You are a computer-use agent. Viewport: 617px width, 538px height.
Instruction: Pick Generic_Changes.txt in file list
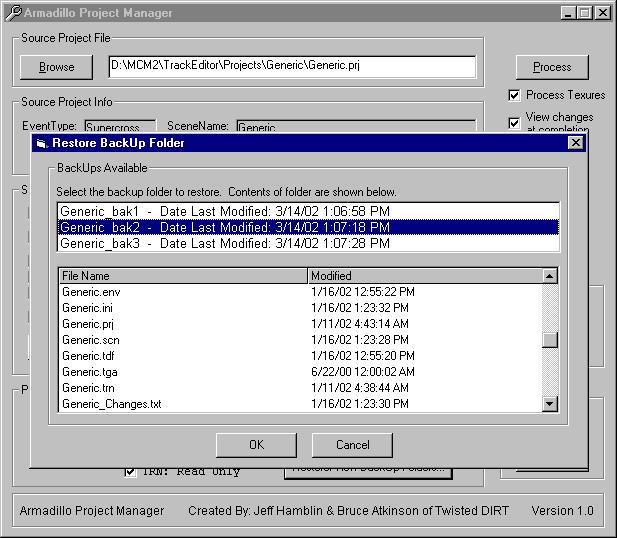point(111,404)
